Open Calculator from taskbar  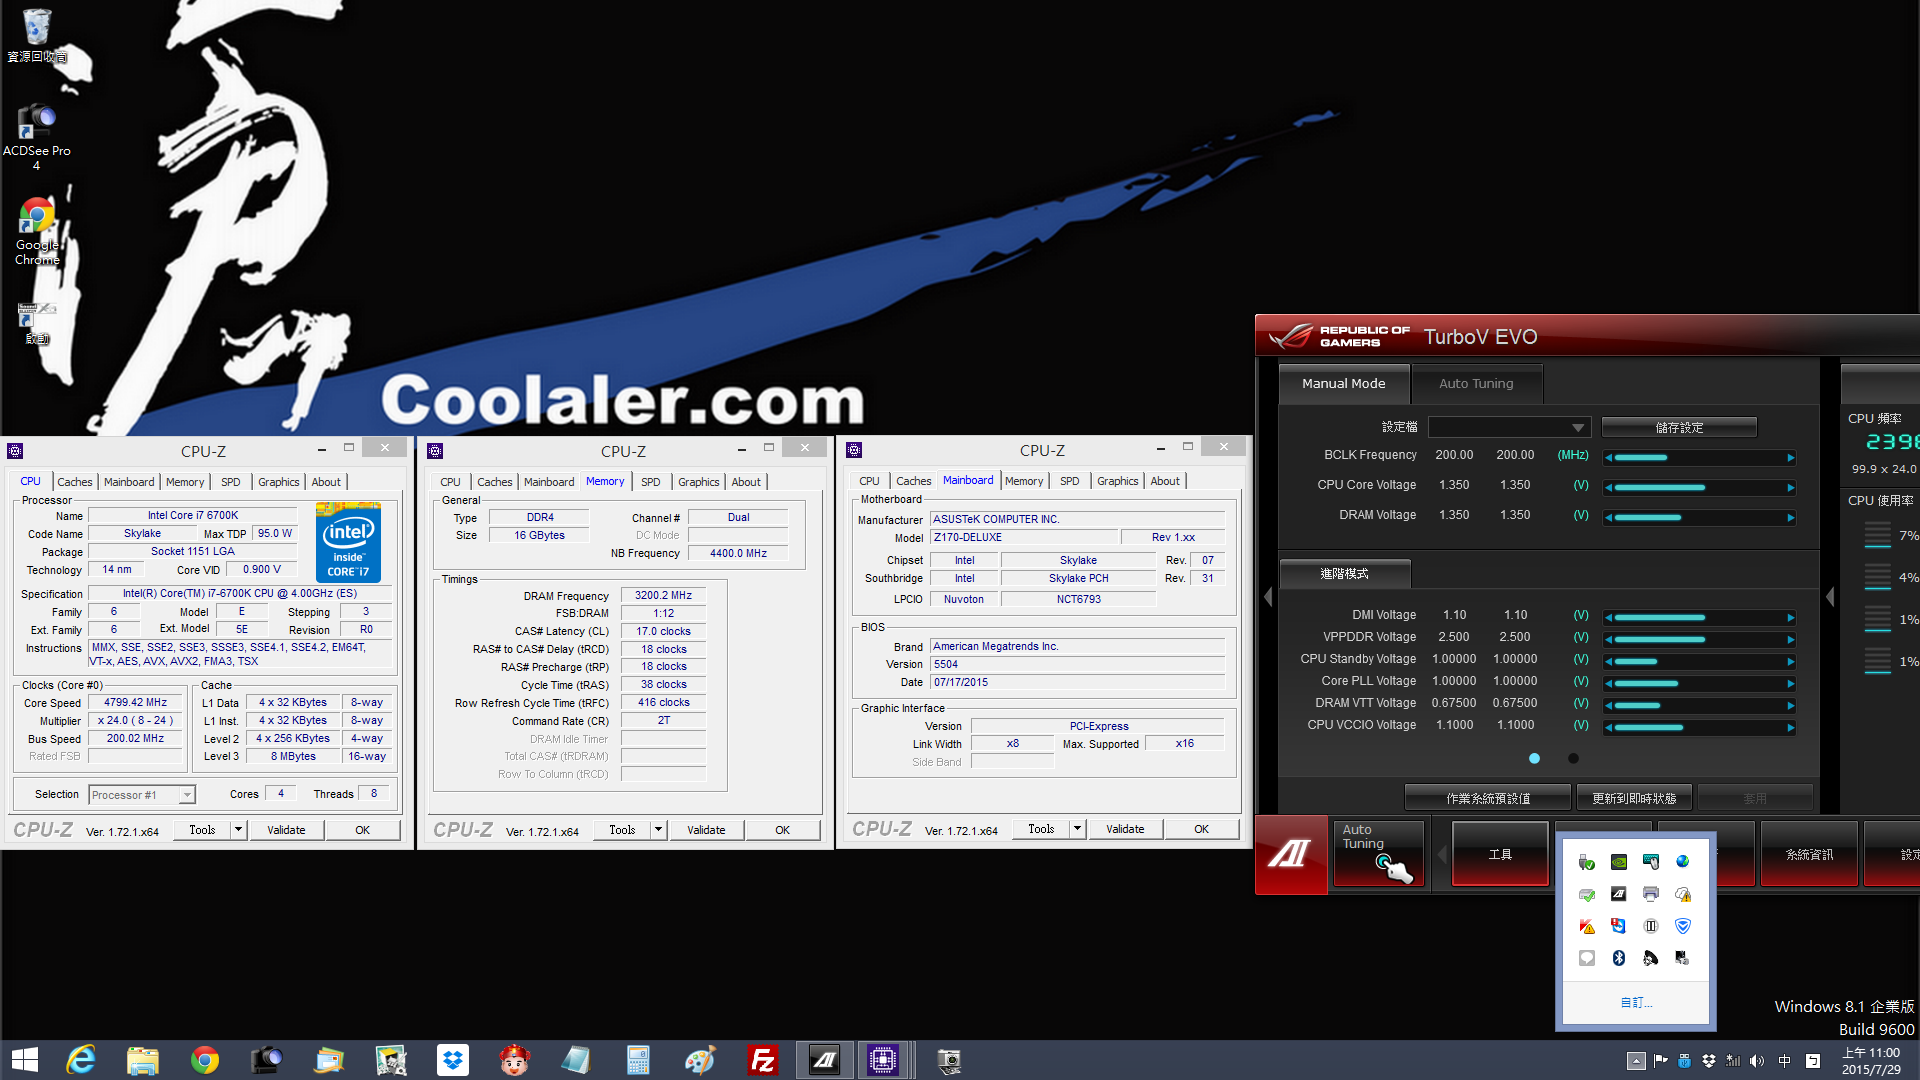638,1060
